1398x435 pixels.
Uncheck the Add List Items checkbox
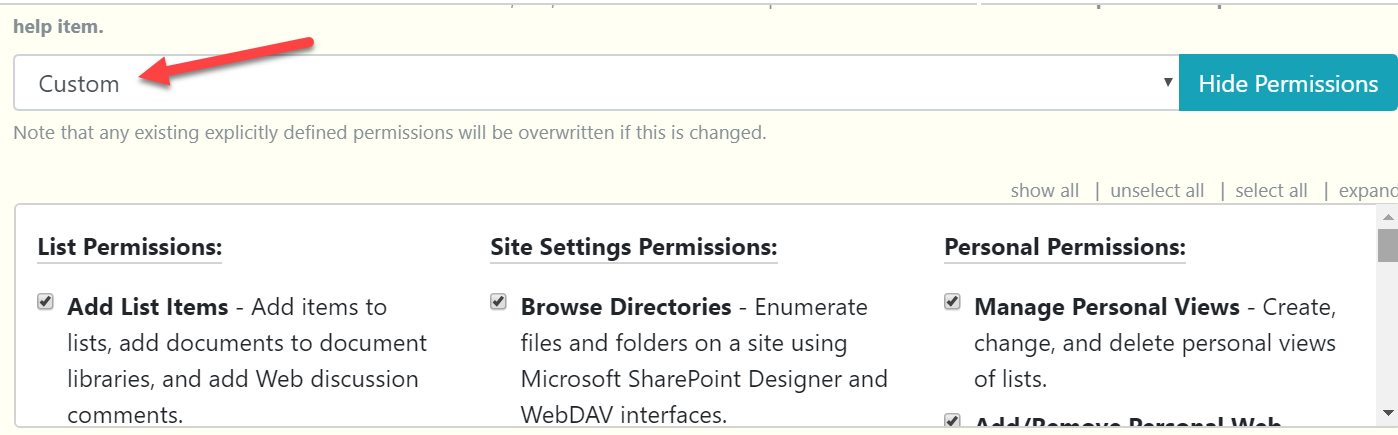[45, 302]
